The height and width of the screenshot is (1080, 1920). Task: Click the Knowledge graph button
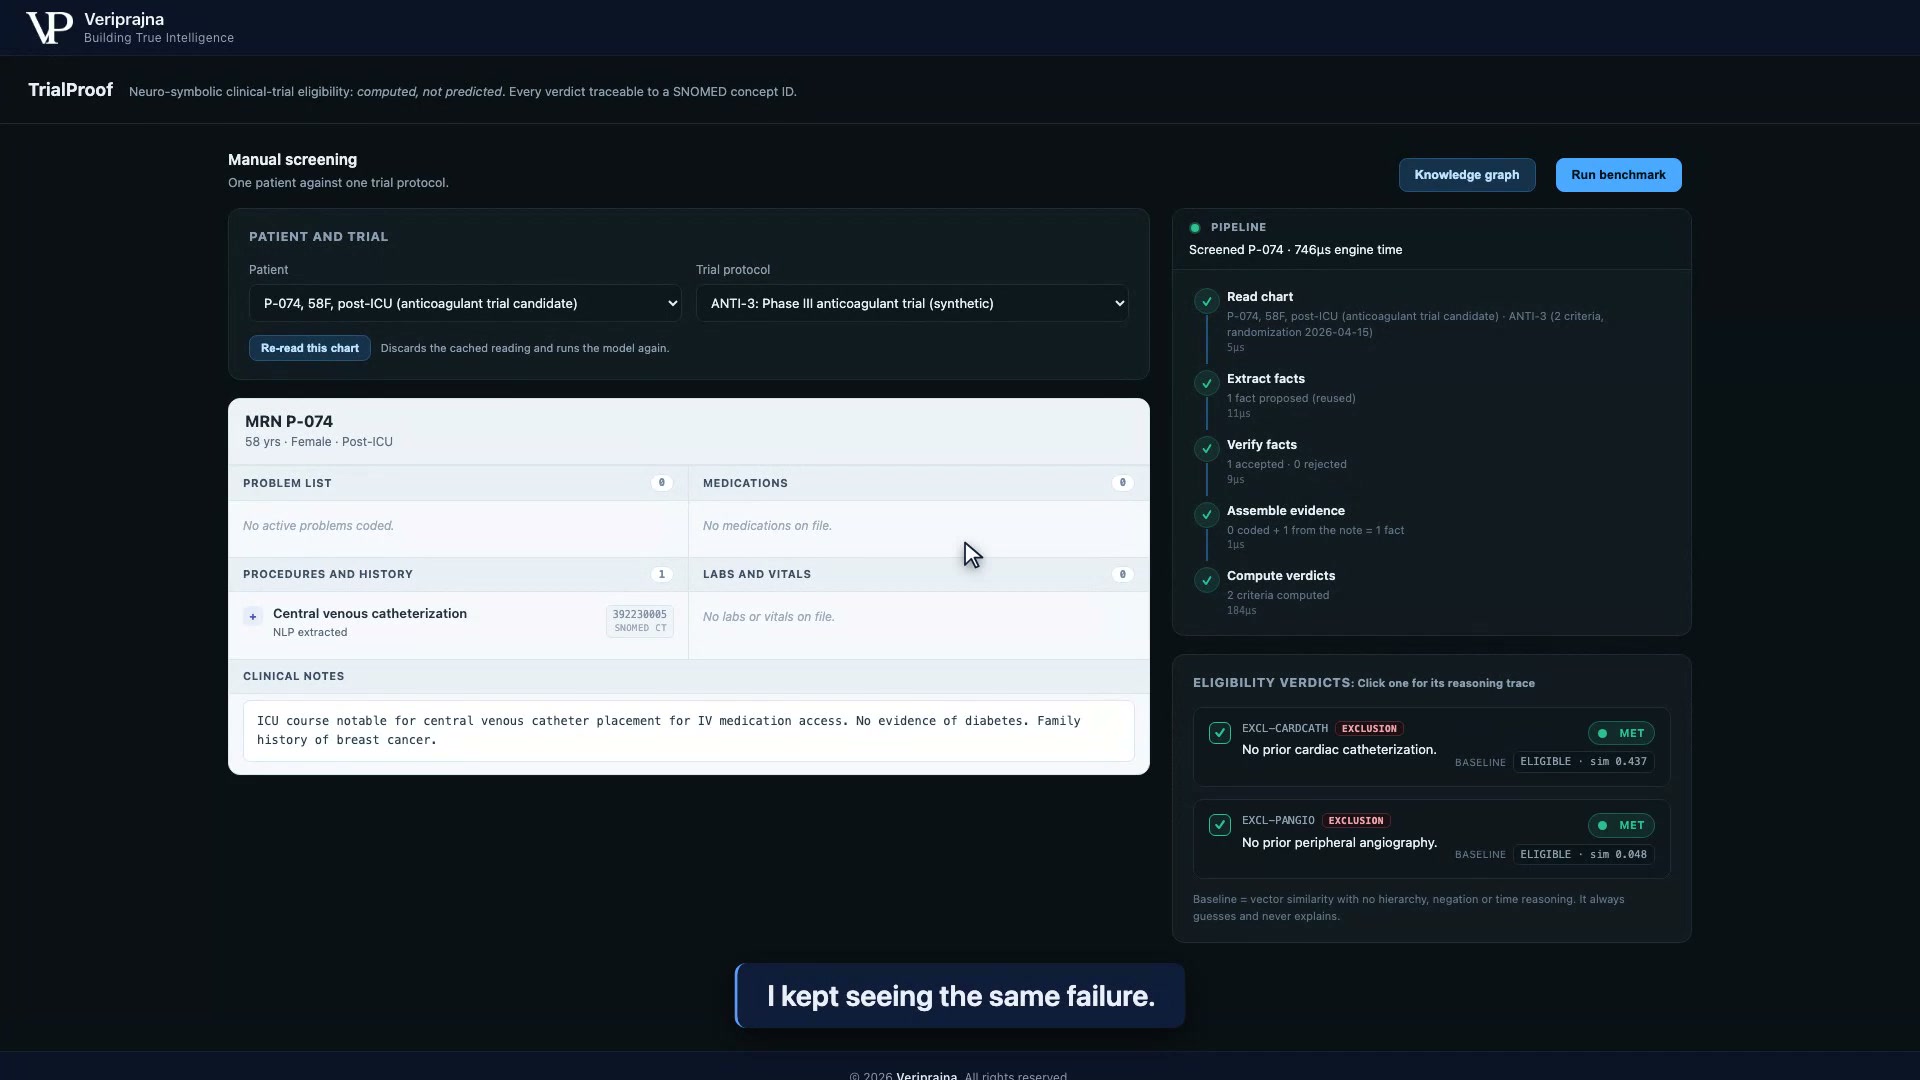tap(1467, 175)
